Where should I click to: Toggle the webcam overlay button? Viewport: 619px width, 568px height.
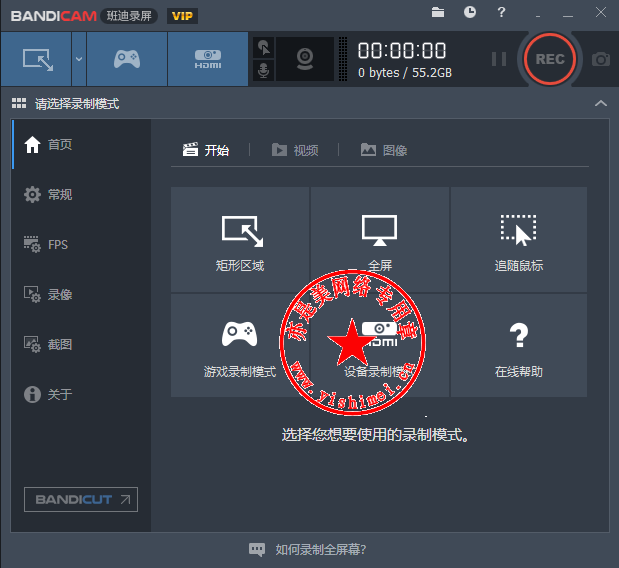[304, 59]
